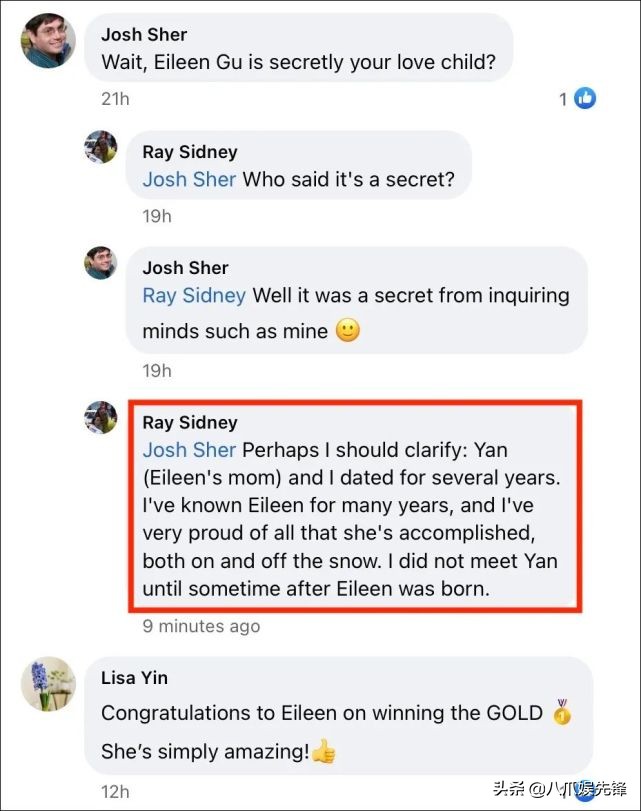The image size is (641, 811).
Task: Open Josh Sher's avatar on the top comment
Action: (x=47, y=41)
